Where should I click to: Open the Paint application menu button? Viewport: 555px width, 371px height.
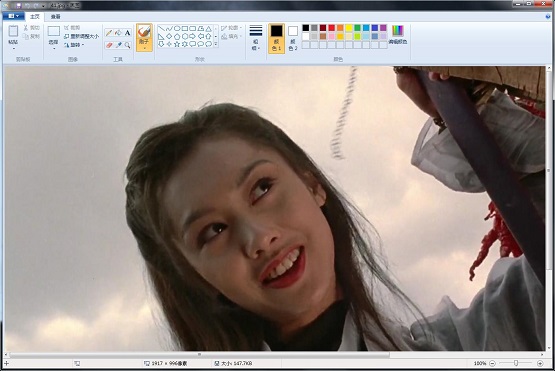(x=13, y=16)
